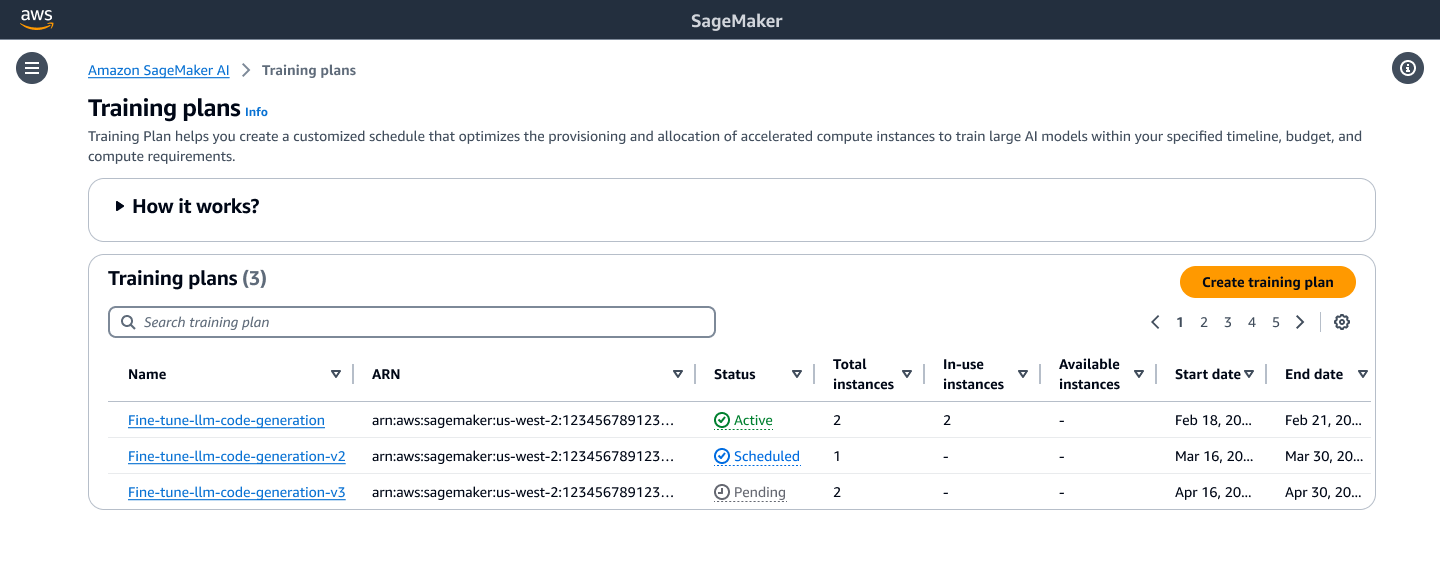Click Total instances header label
1440x566 pixels.
[863, 374]
